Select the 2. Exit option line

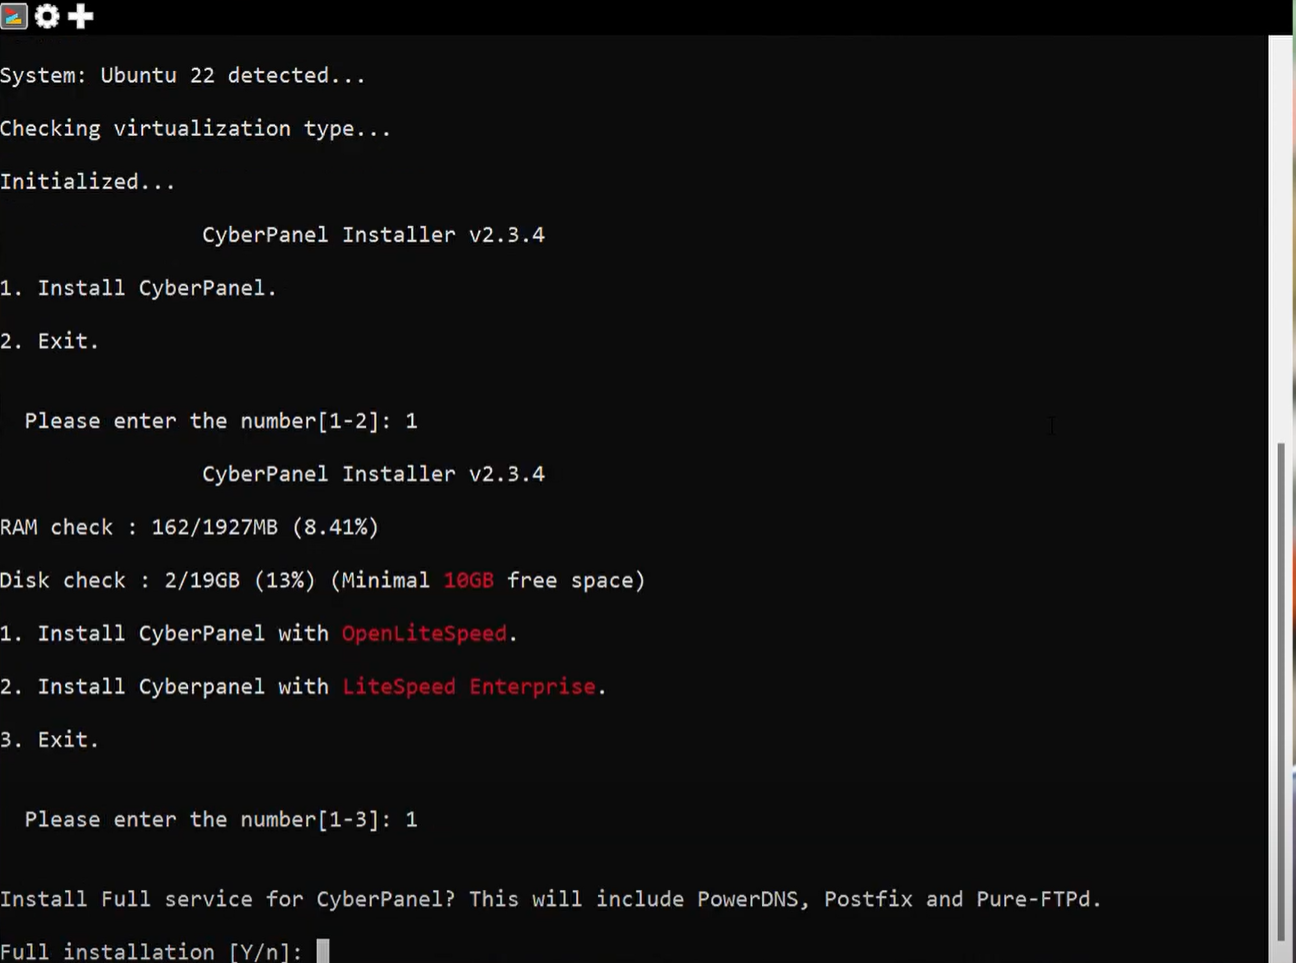49,341
